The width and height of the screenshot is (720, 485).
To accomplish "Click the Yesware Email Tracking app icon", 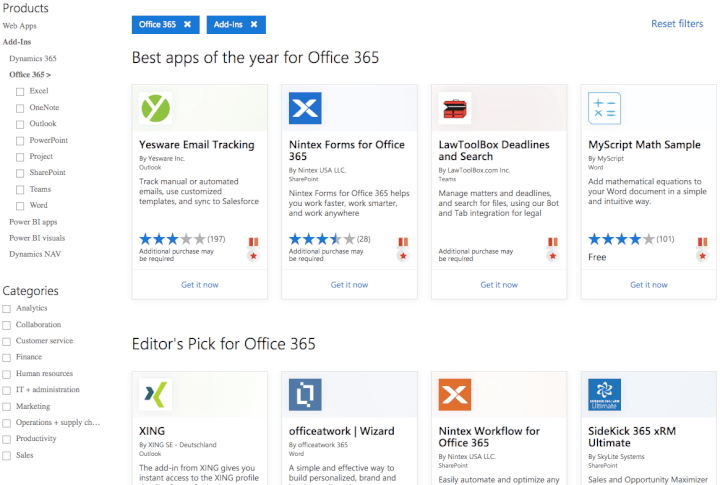I will [x=155, y=108].
